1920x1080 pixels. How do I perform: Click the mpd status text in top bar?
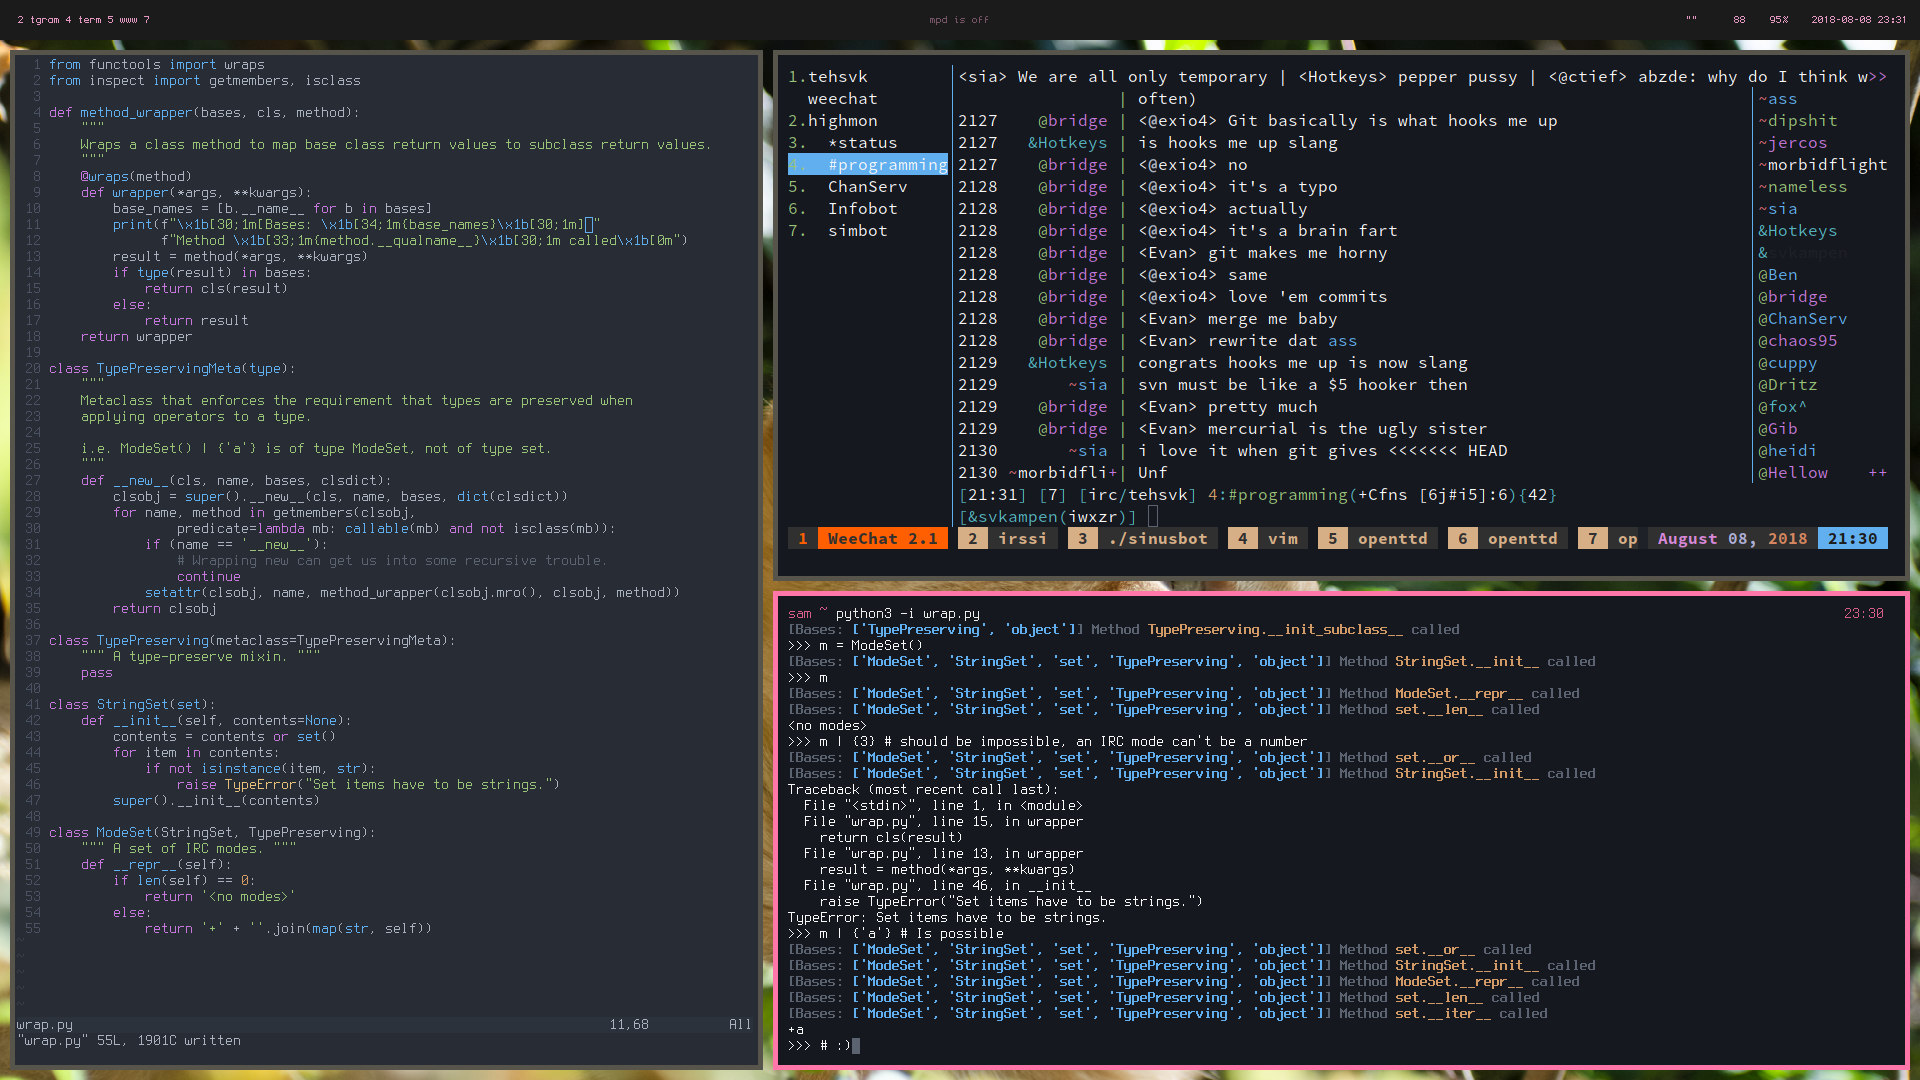958,20
